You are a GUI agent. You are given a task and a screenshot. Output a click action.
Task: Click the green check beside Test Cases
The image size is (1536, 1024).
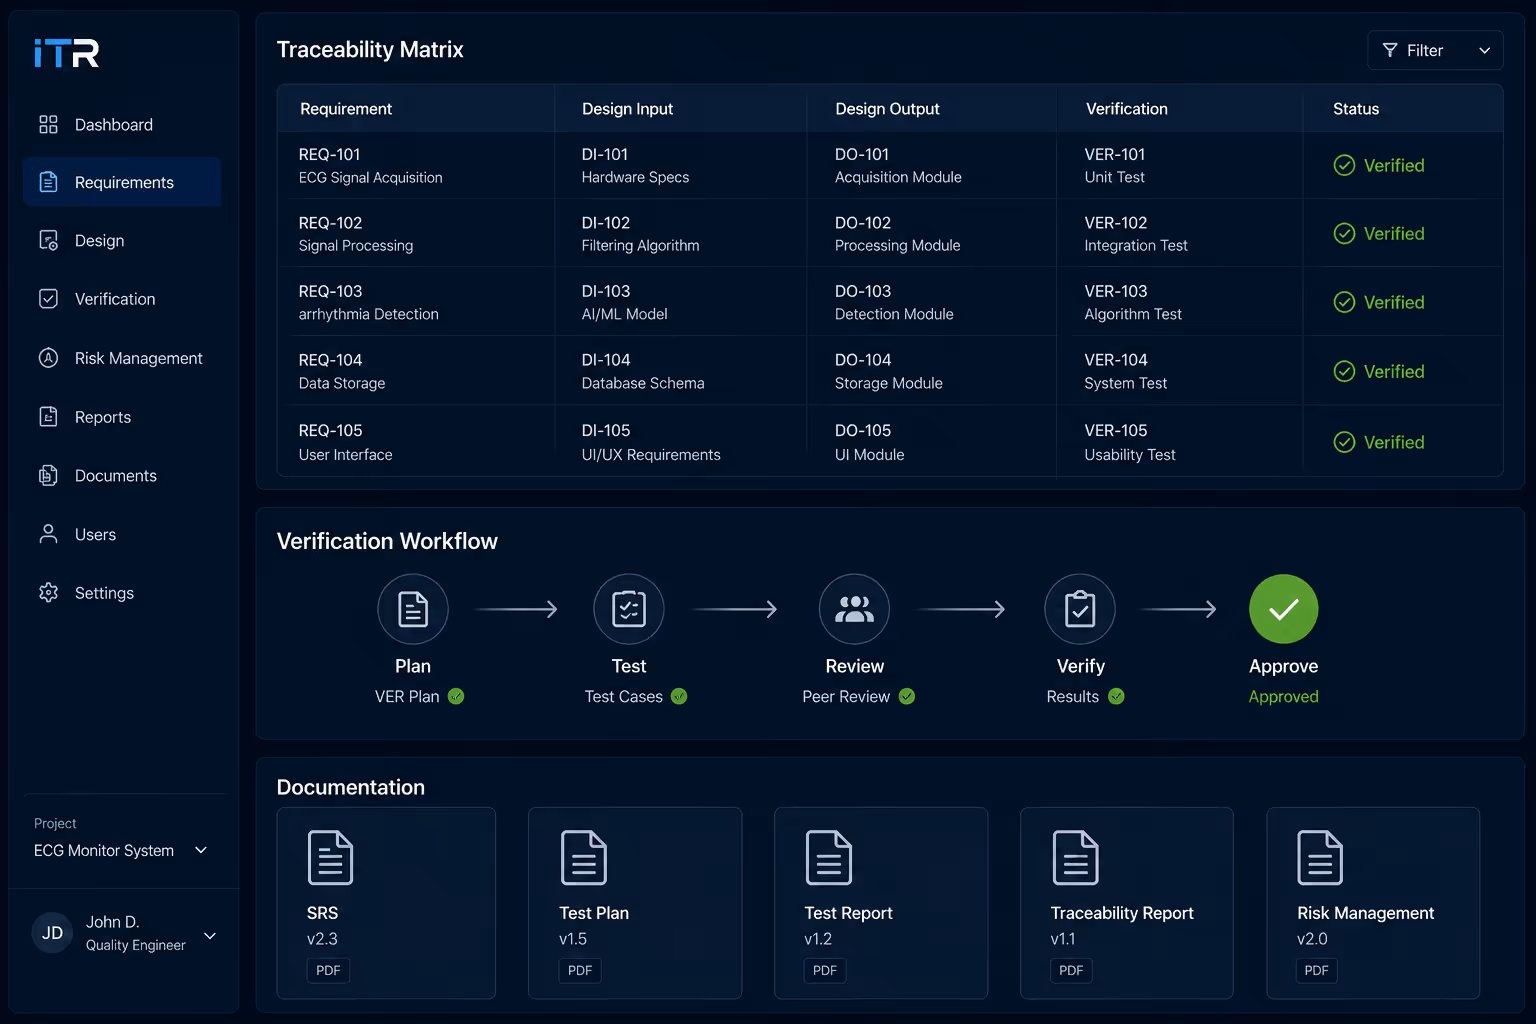[679, 696]
